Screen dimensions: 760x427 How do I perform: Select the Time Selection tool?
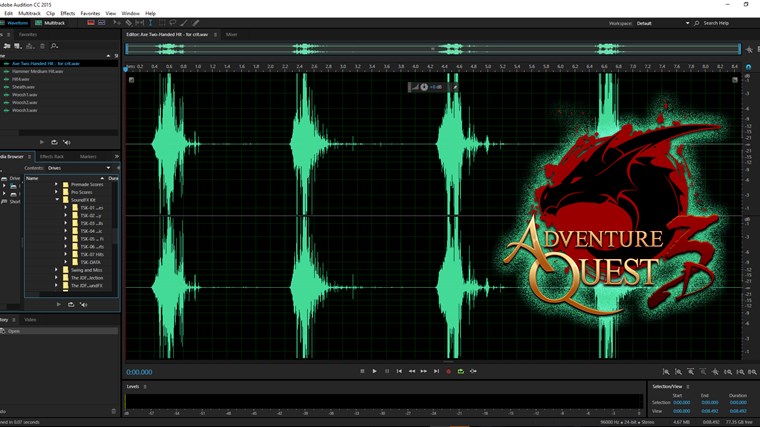coord(151,23)
